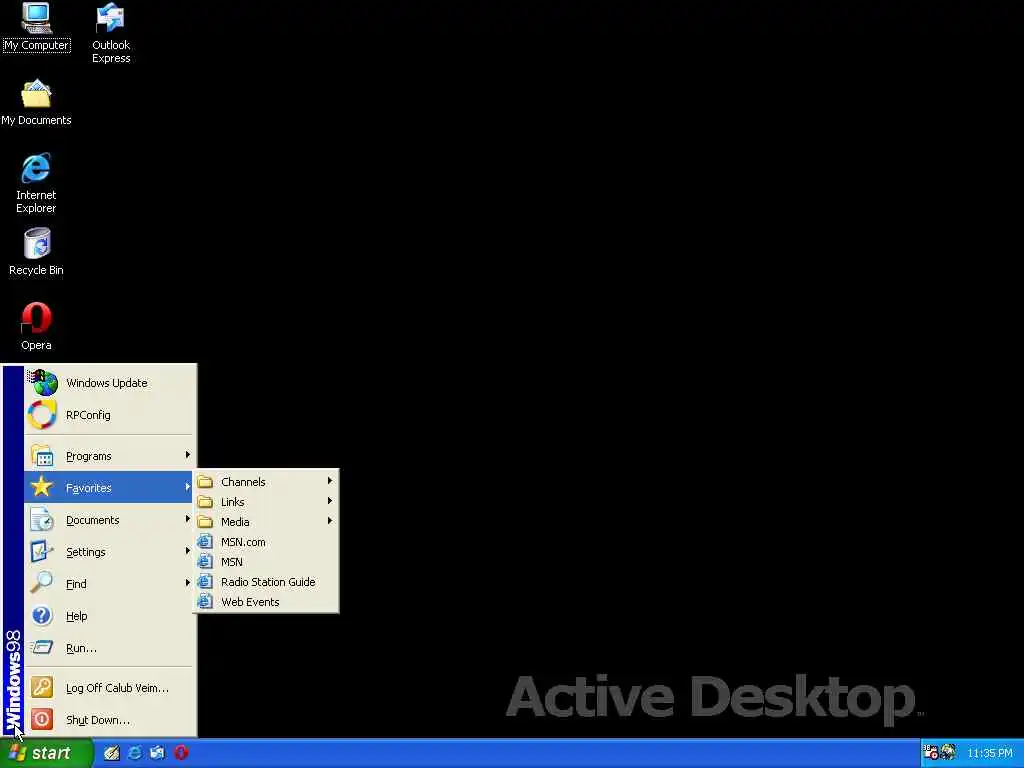This screenshot has width=1024, height=768.
Task: Launch Outlook Express from Quick Launch
Action: [158, 753]
